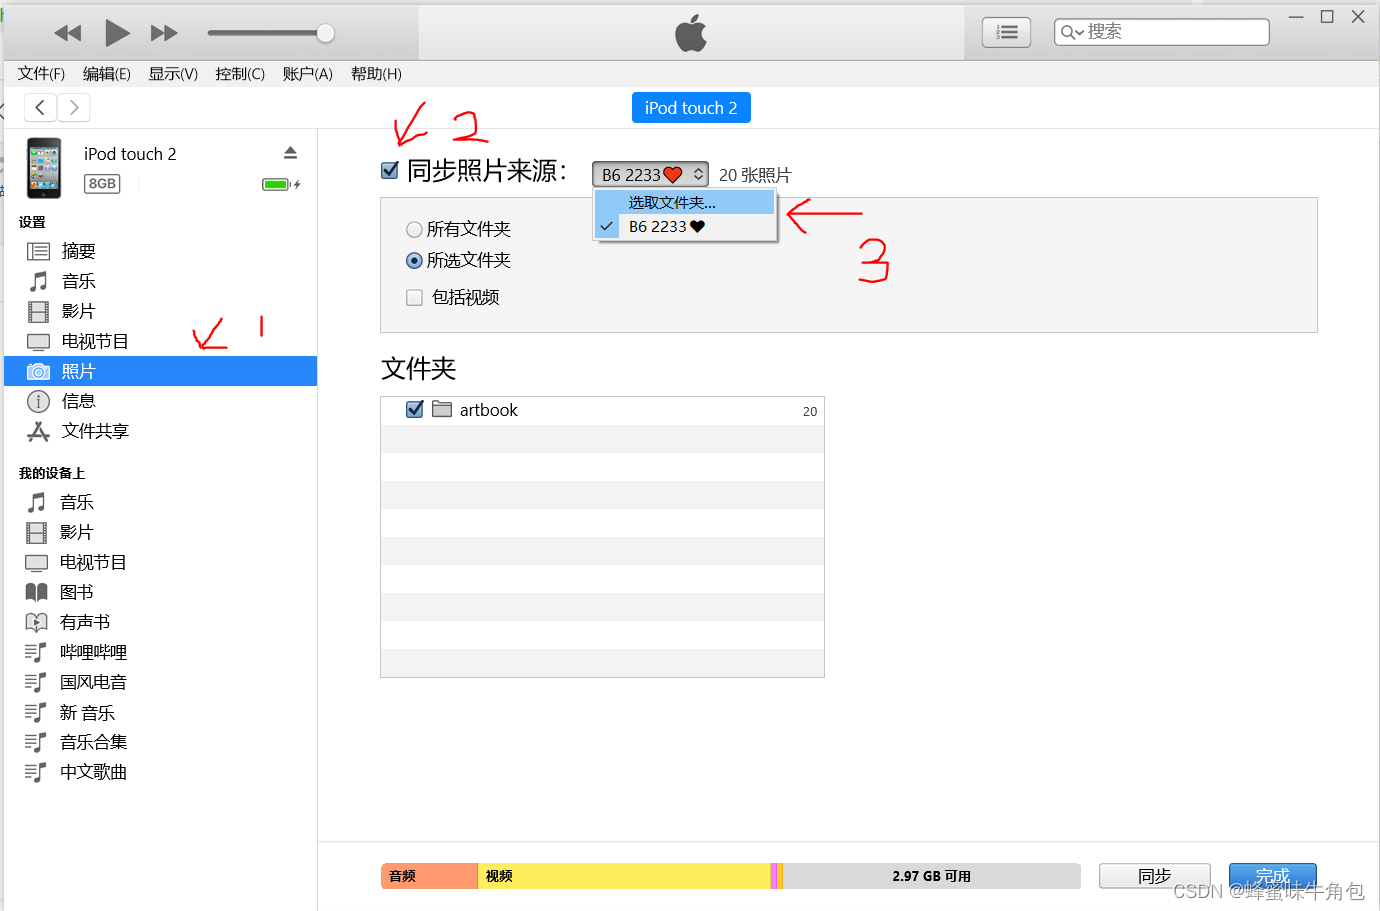Open the 中文歌曲 playlist
The height and width of the screenshot is (911, 1380).
pos(93,772)
